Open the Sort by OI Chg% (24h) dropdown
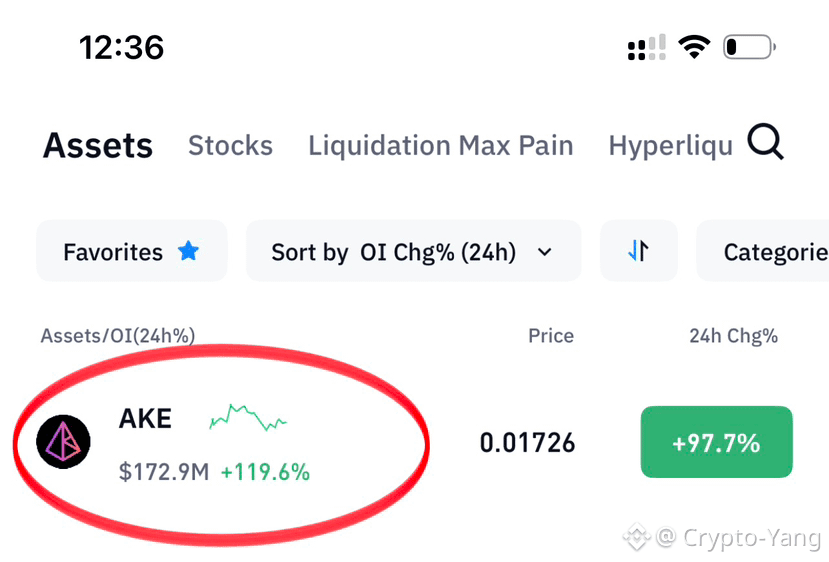Screen dimensions: 829x562 tap(413, 251)
